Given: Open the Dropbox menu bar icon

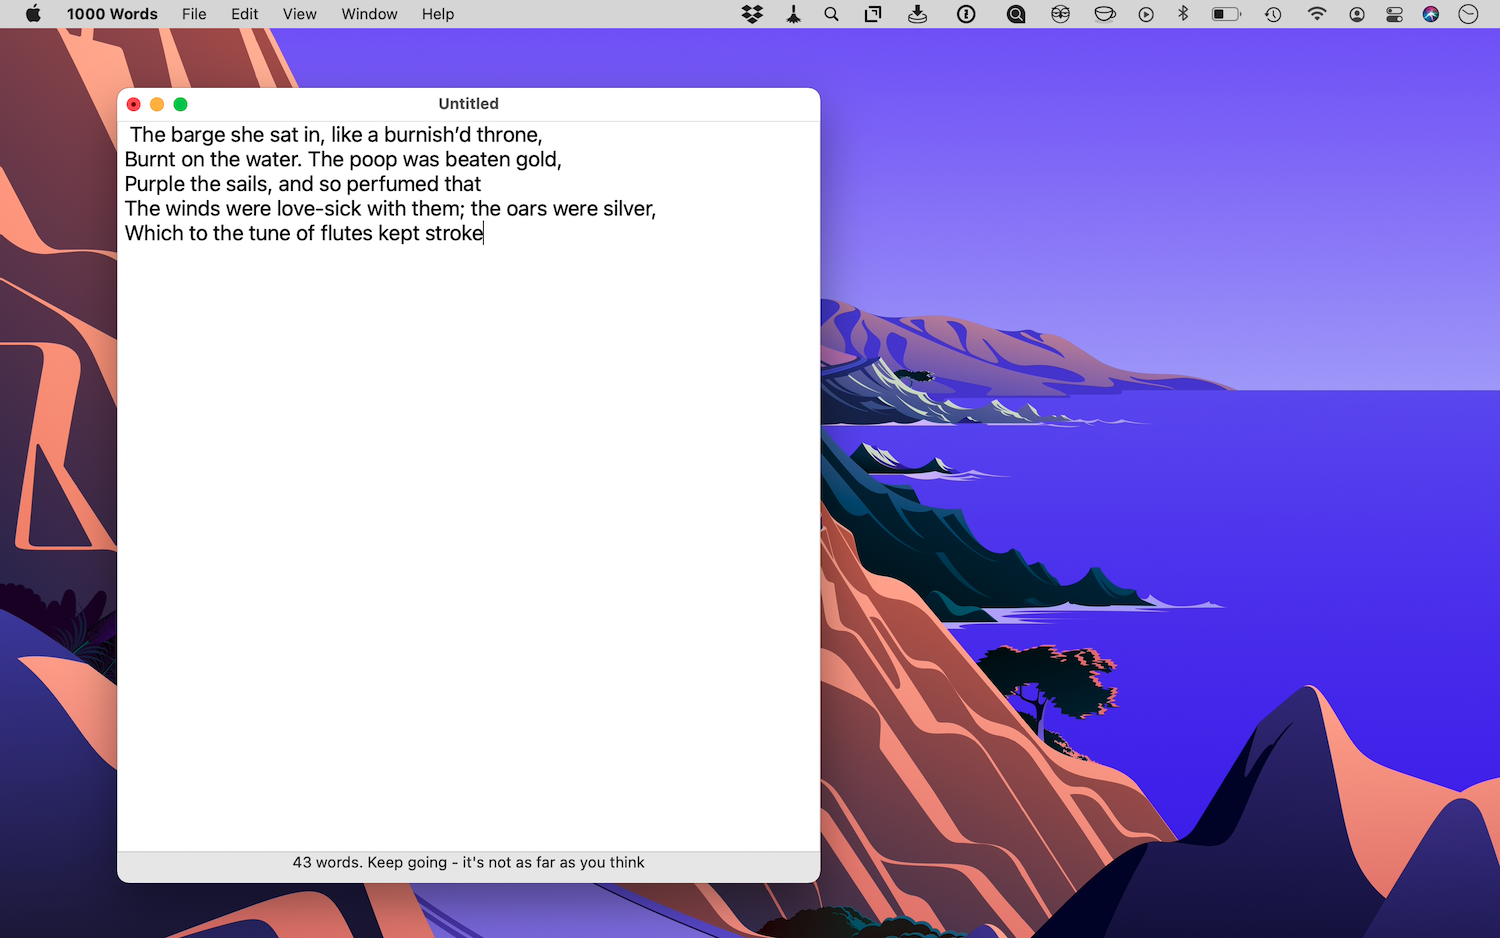Looking at the screenshot, I should 752,14.
